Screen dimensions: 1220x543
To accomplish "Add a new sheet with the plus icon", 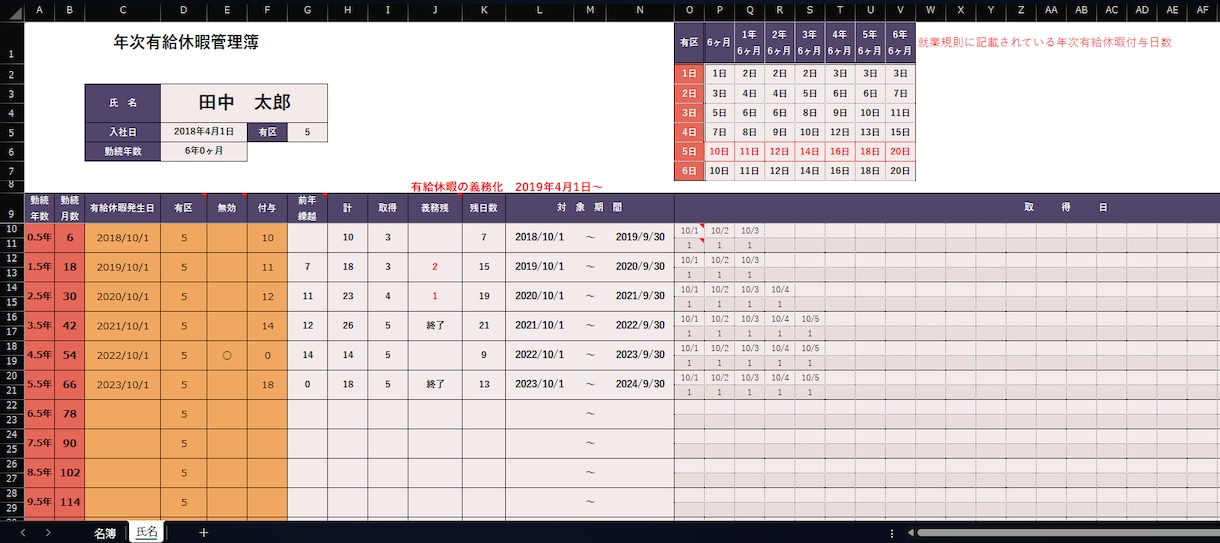I will pos(204,533).
